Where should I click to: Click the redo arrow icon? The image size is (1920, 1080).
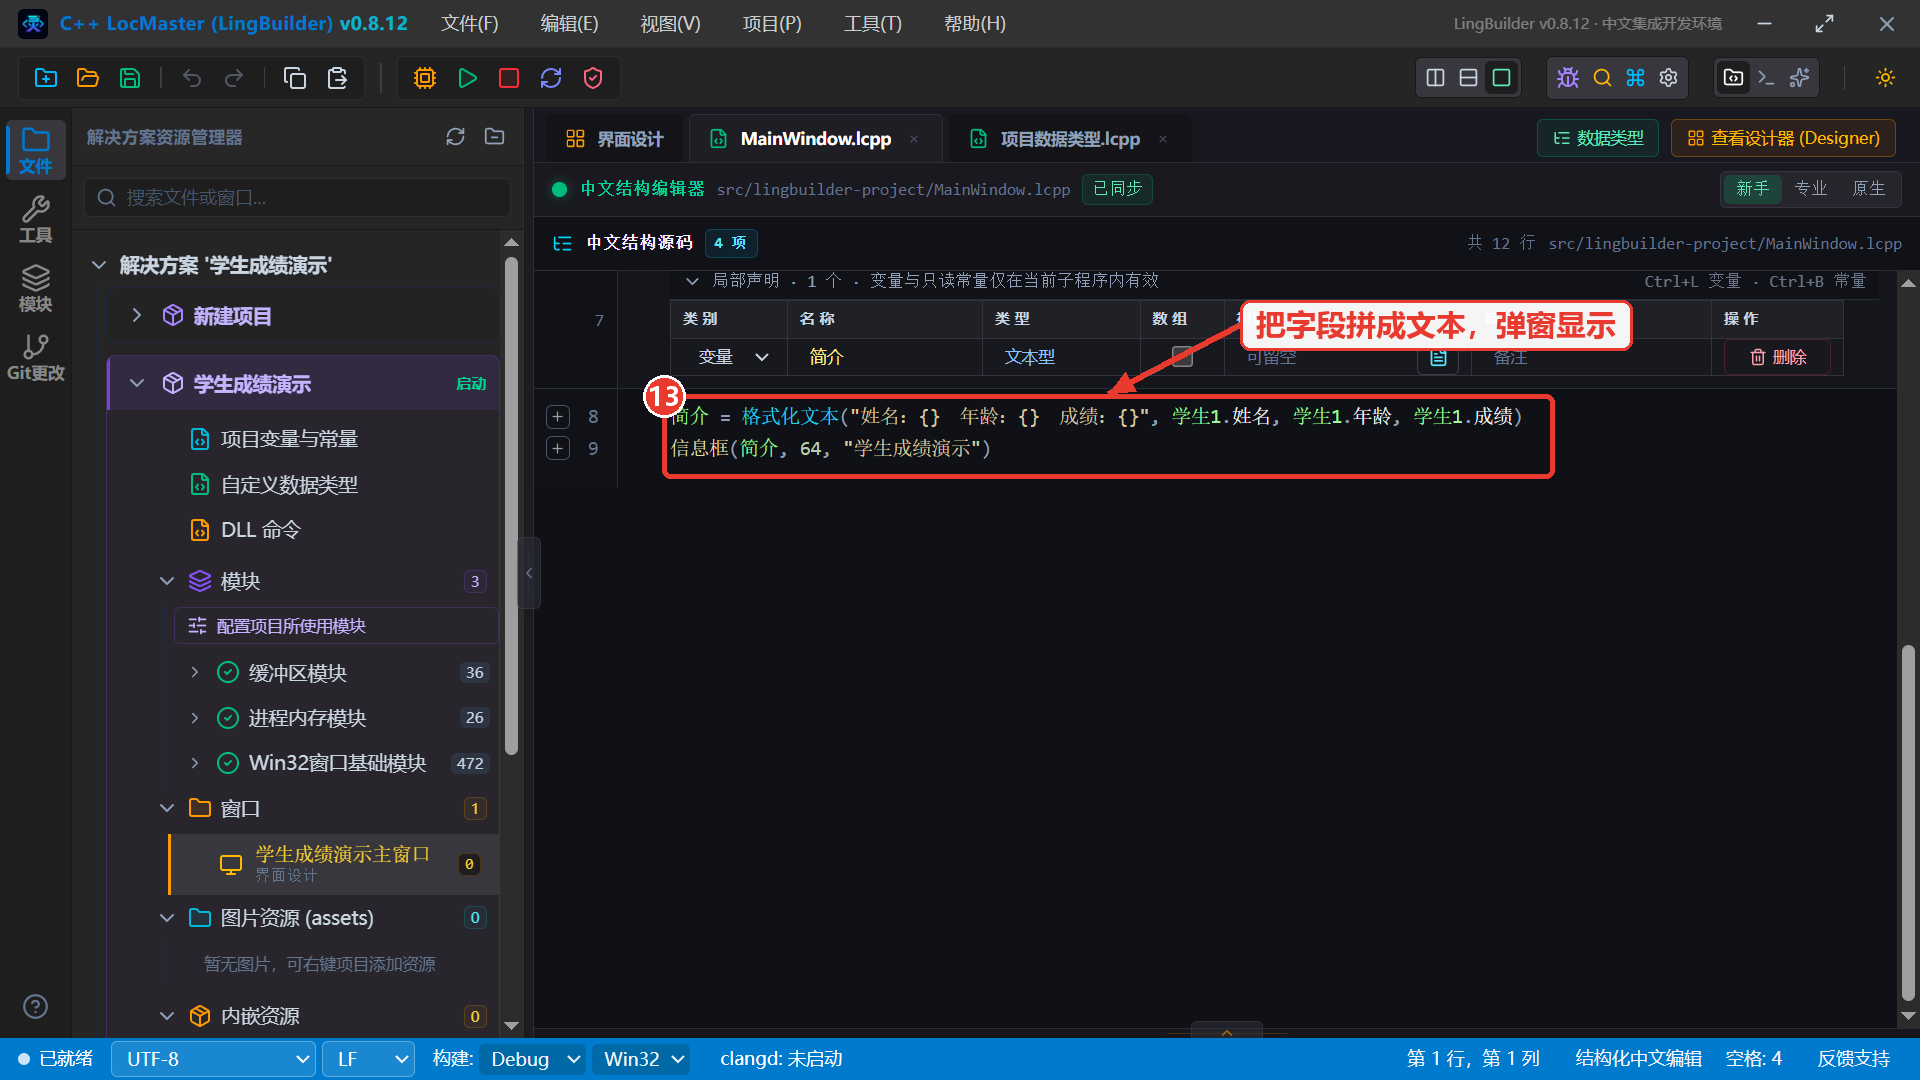click(234, 78)
